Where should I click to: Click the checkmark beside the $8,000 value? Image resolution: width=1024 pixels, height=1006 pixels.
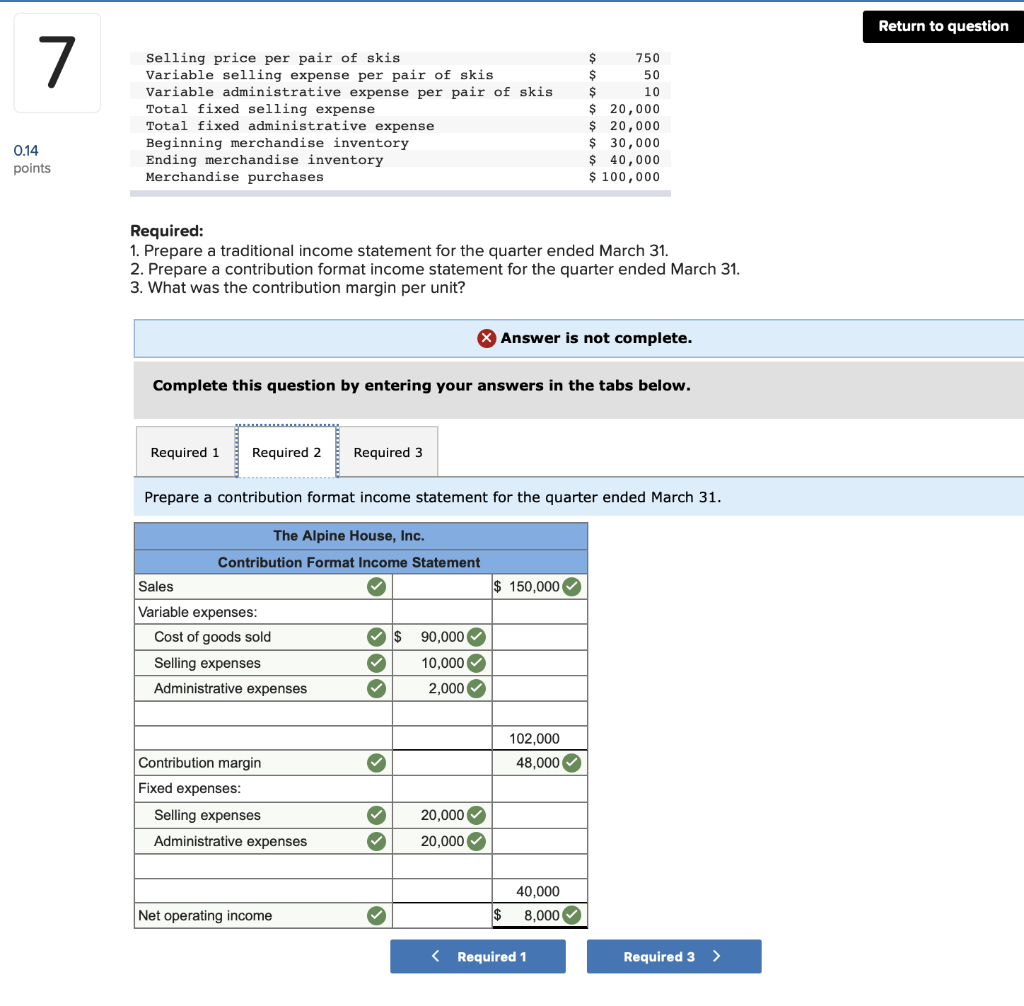(x=571, y=916)
